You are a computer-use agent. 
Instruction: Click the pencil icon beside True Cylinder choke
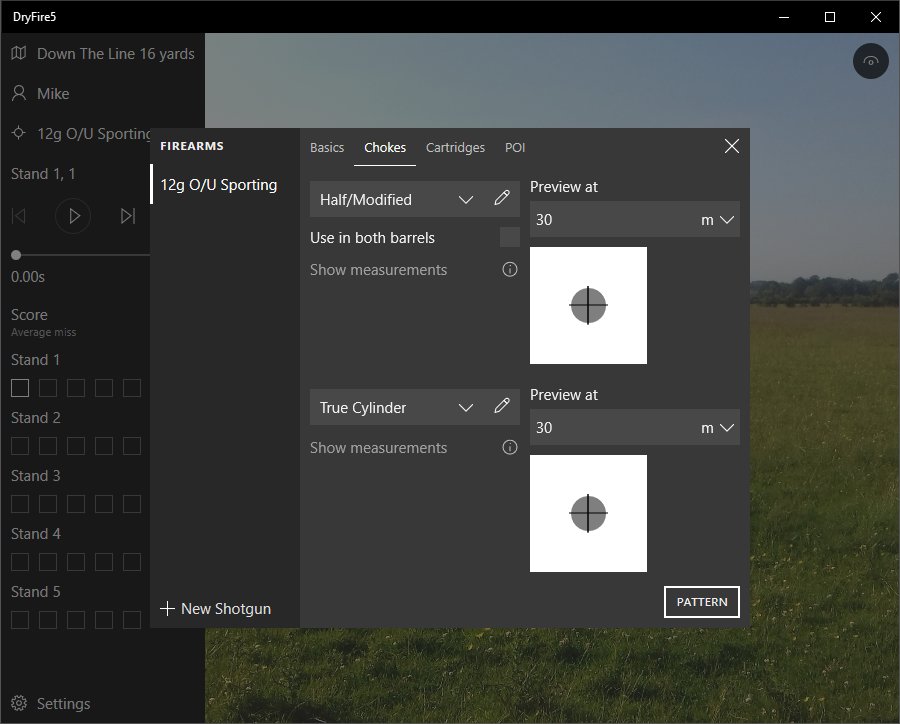pyautogui.click(x=502, y=407)
